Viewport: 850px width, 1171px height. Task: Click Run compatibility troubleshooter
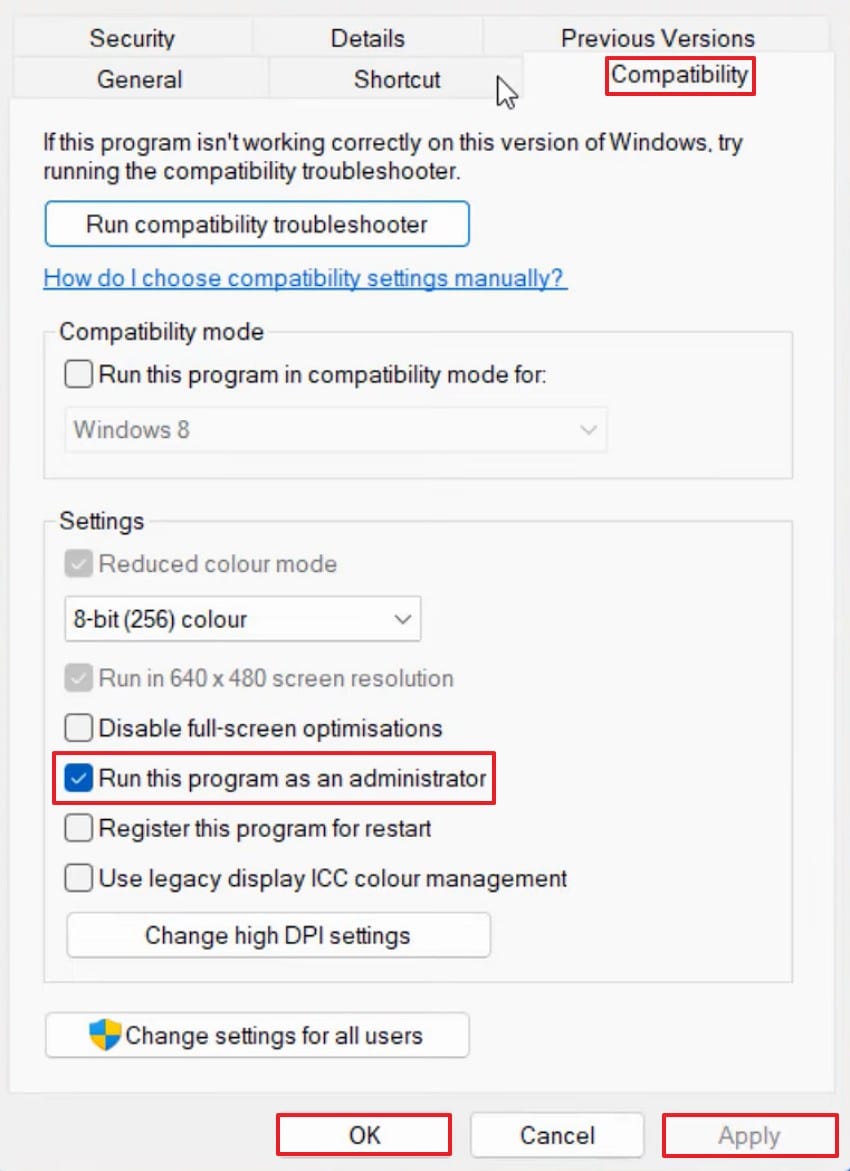[256, 223]
